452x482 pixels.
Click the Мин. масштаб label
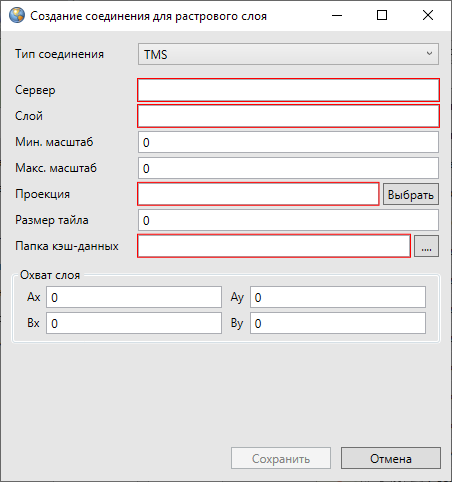(54, 142)
